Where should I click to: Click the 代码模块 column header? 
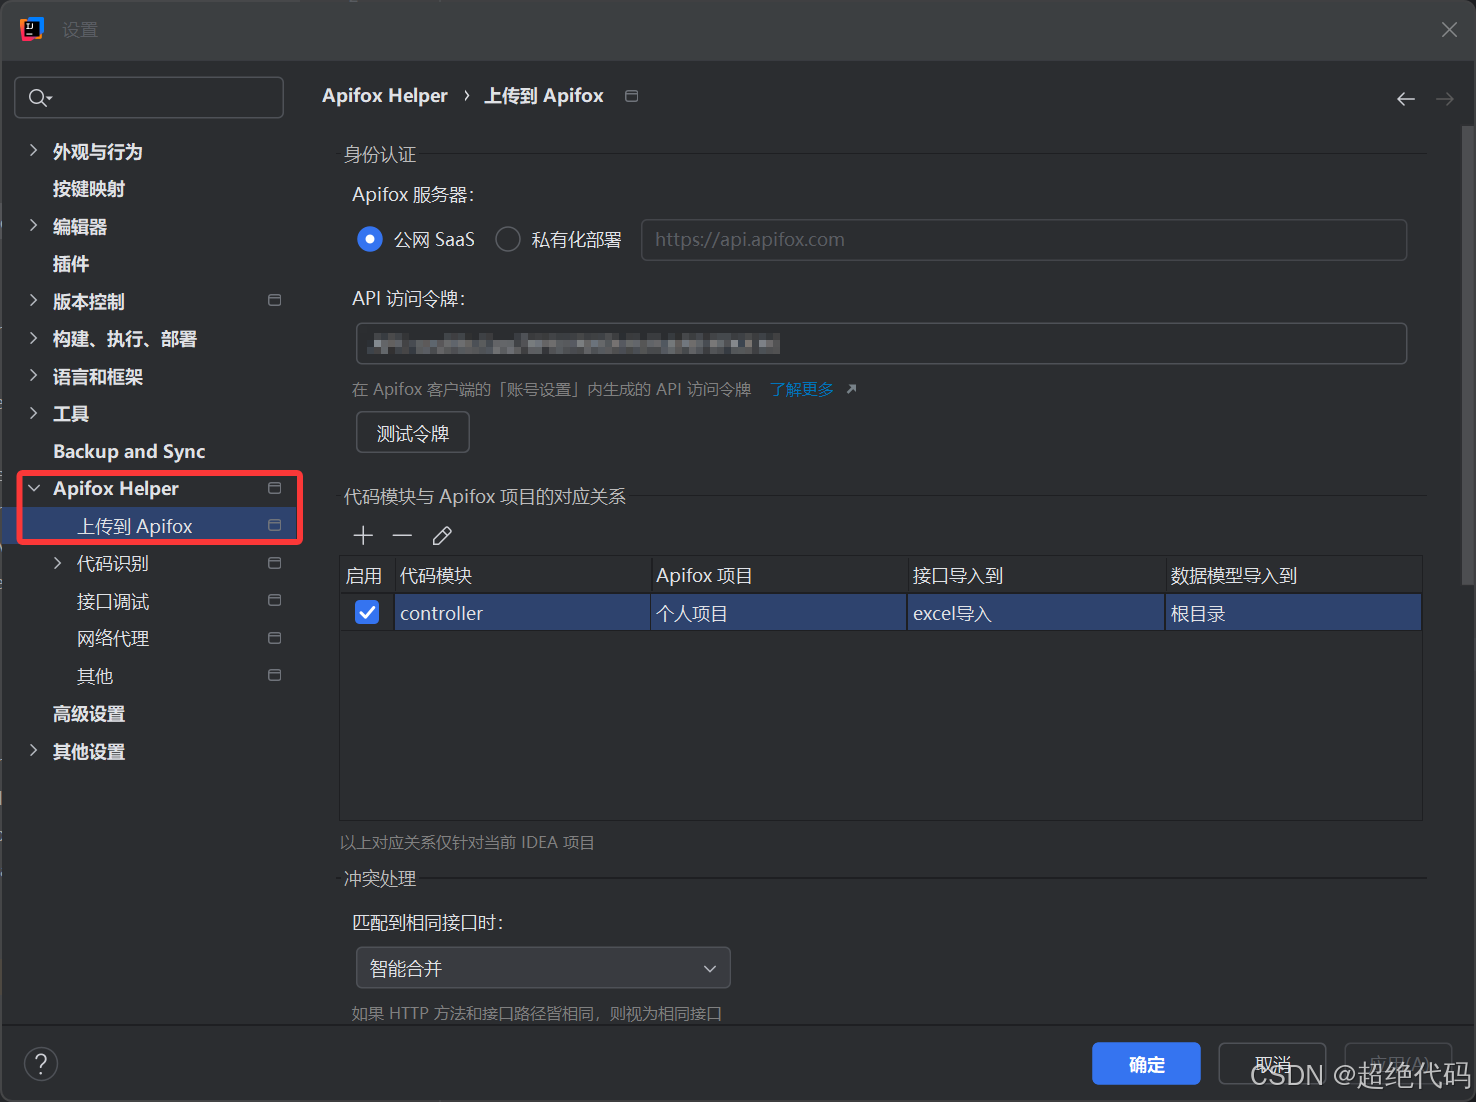pyautogui.click(x=522, y=576)
